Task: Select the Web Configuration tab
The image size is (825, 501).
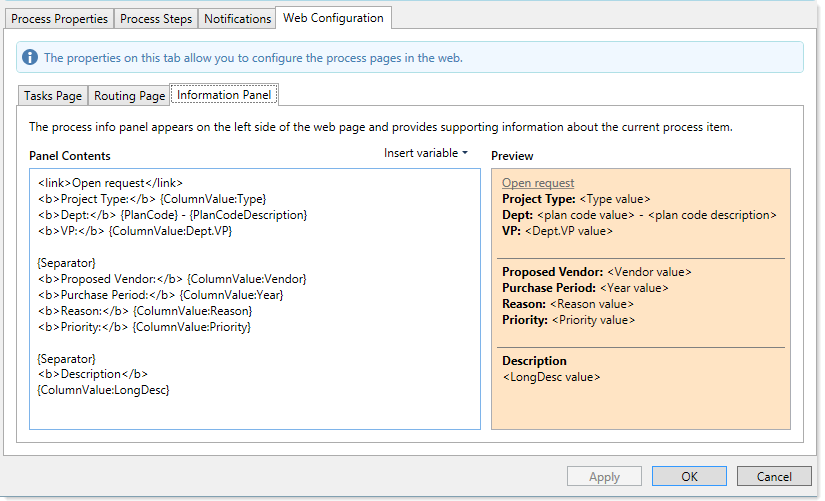Action: [x=333, y=18]
